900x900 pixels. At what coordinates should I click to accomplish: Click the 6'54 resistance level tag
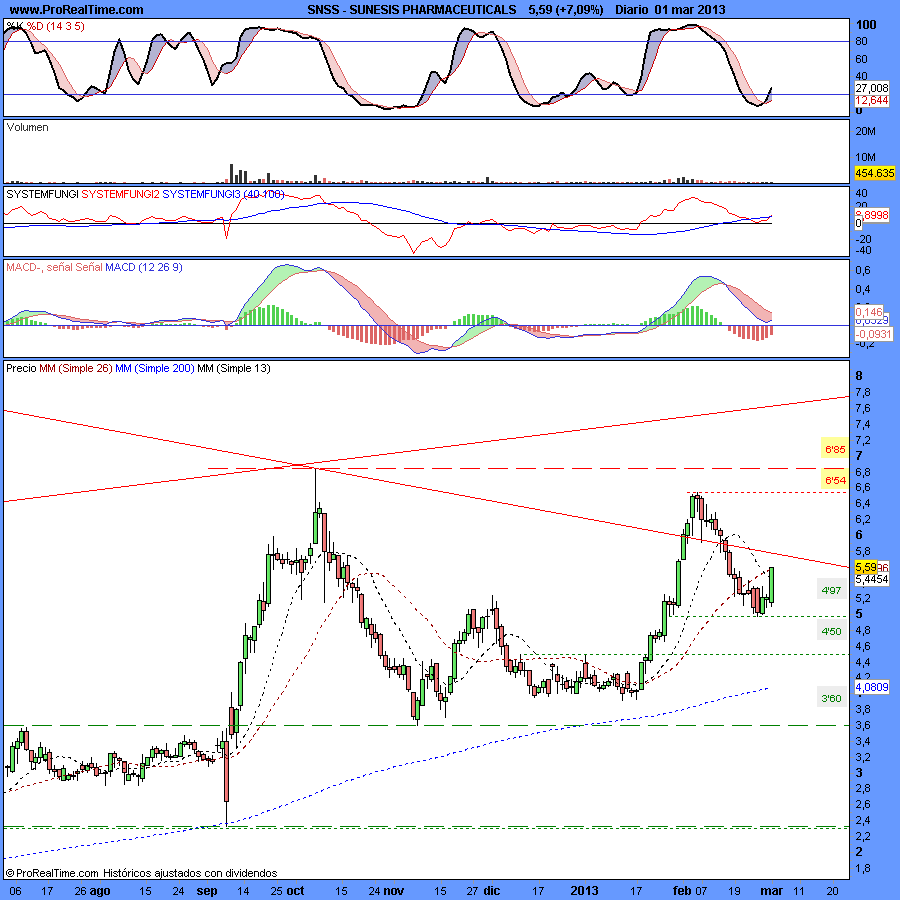pyautogui.click(x=835, y=480)
